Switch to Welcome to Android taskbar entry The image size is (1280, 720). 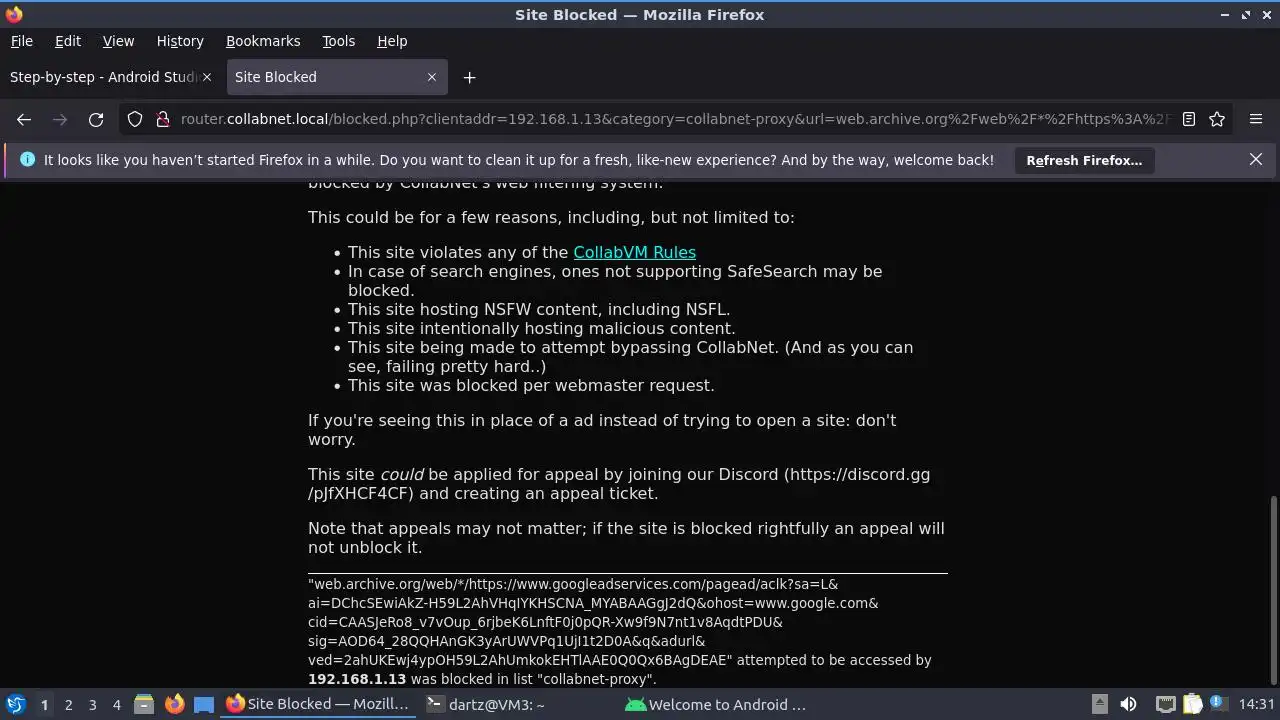point(716,704)
